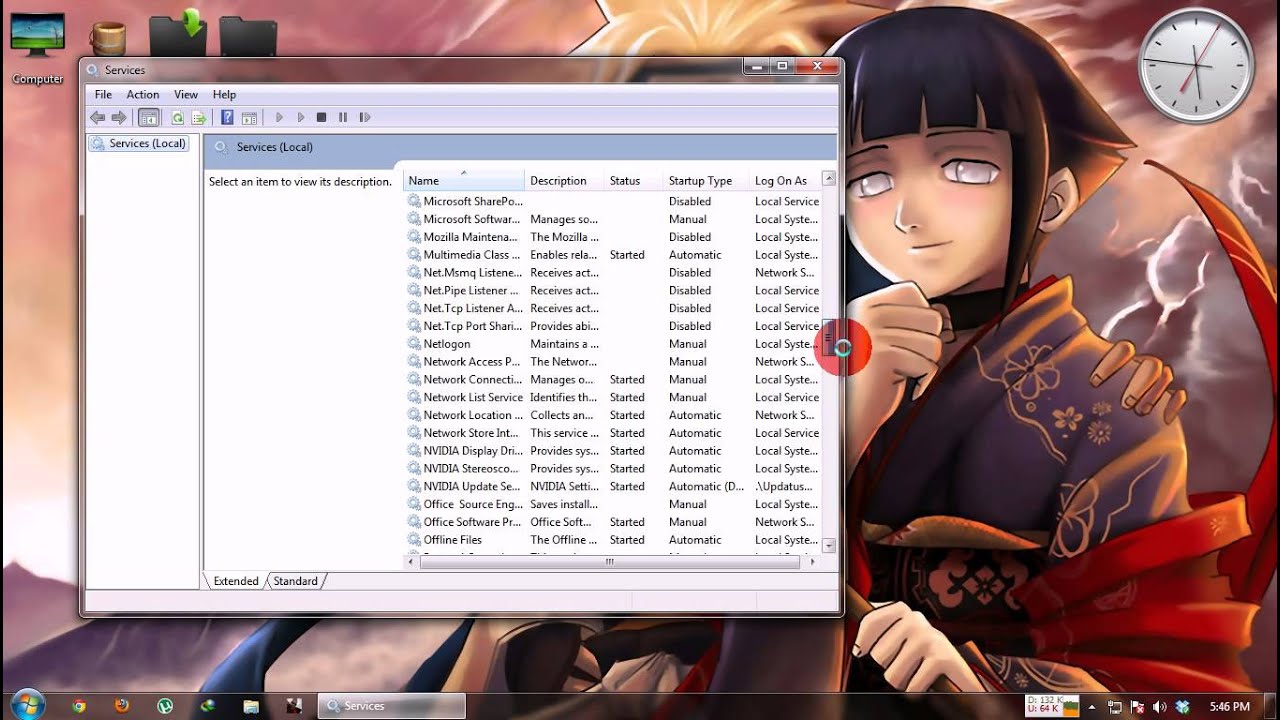This screenshot has height=720, width=1280.
Task: Select the Microsoft SharePo... service row
Action: (612, 201)
